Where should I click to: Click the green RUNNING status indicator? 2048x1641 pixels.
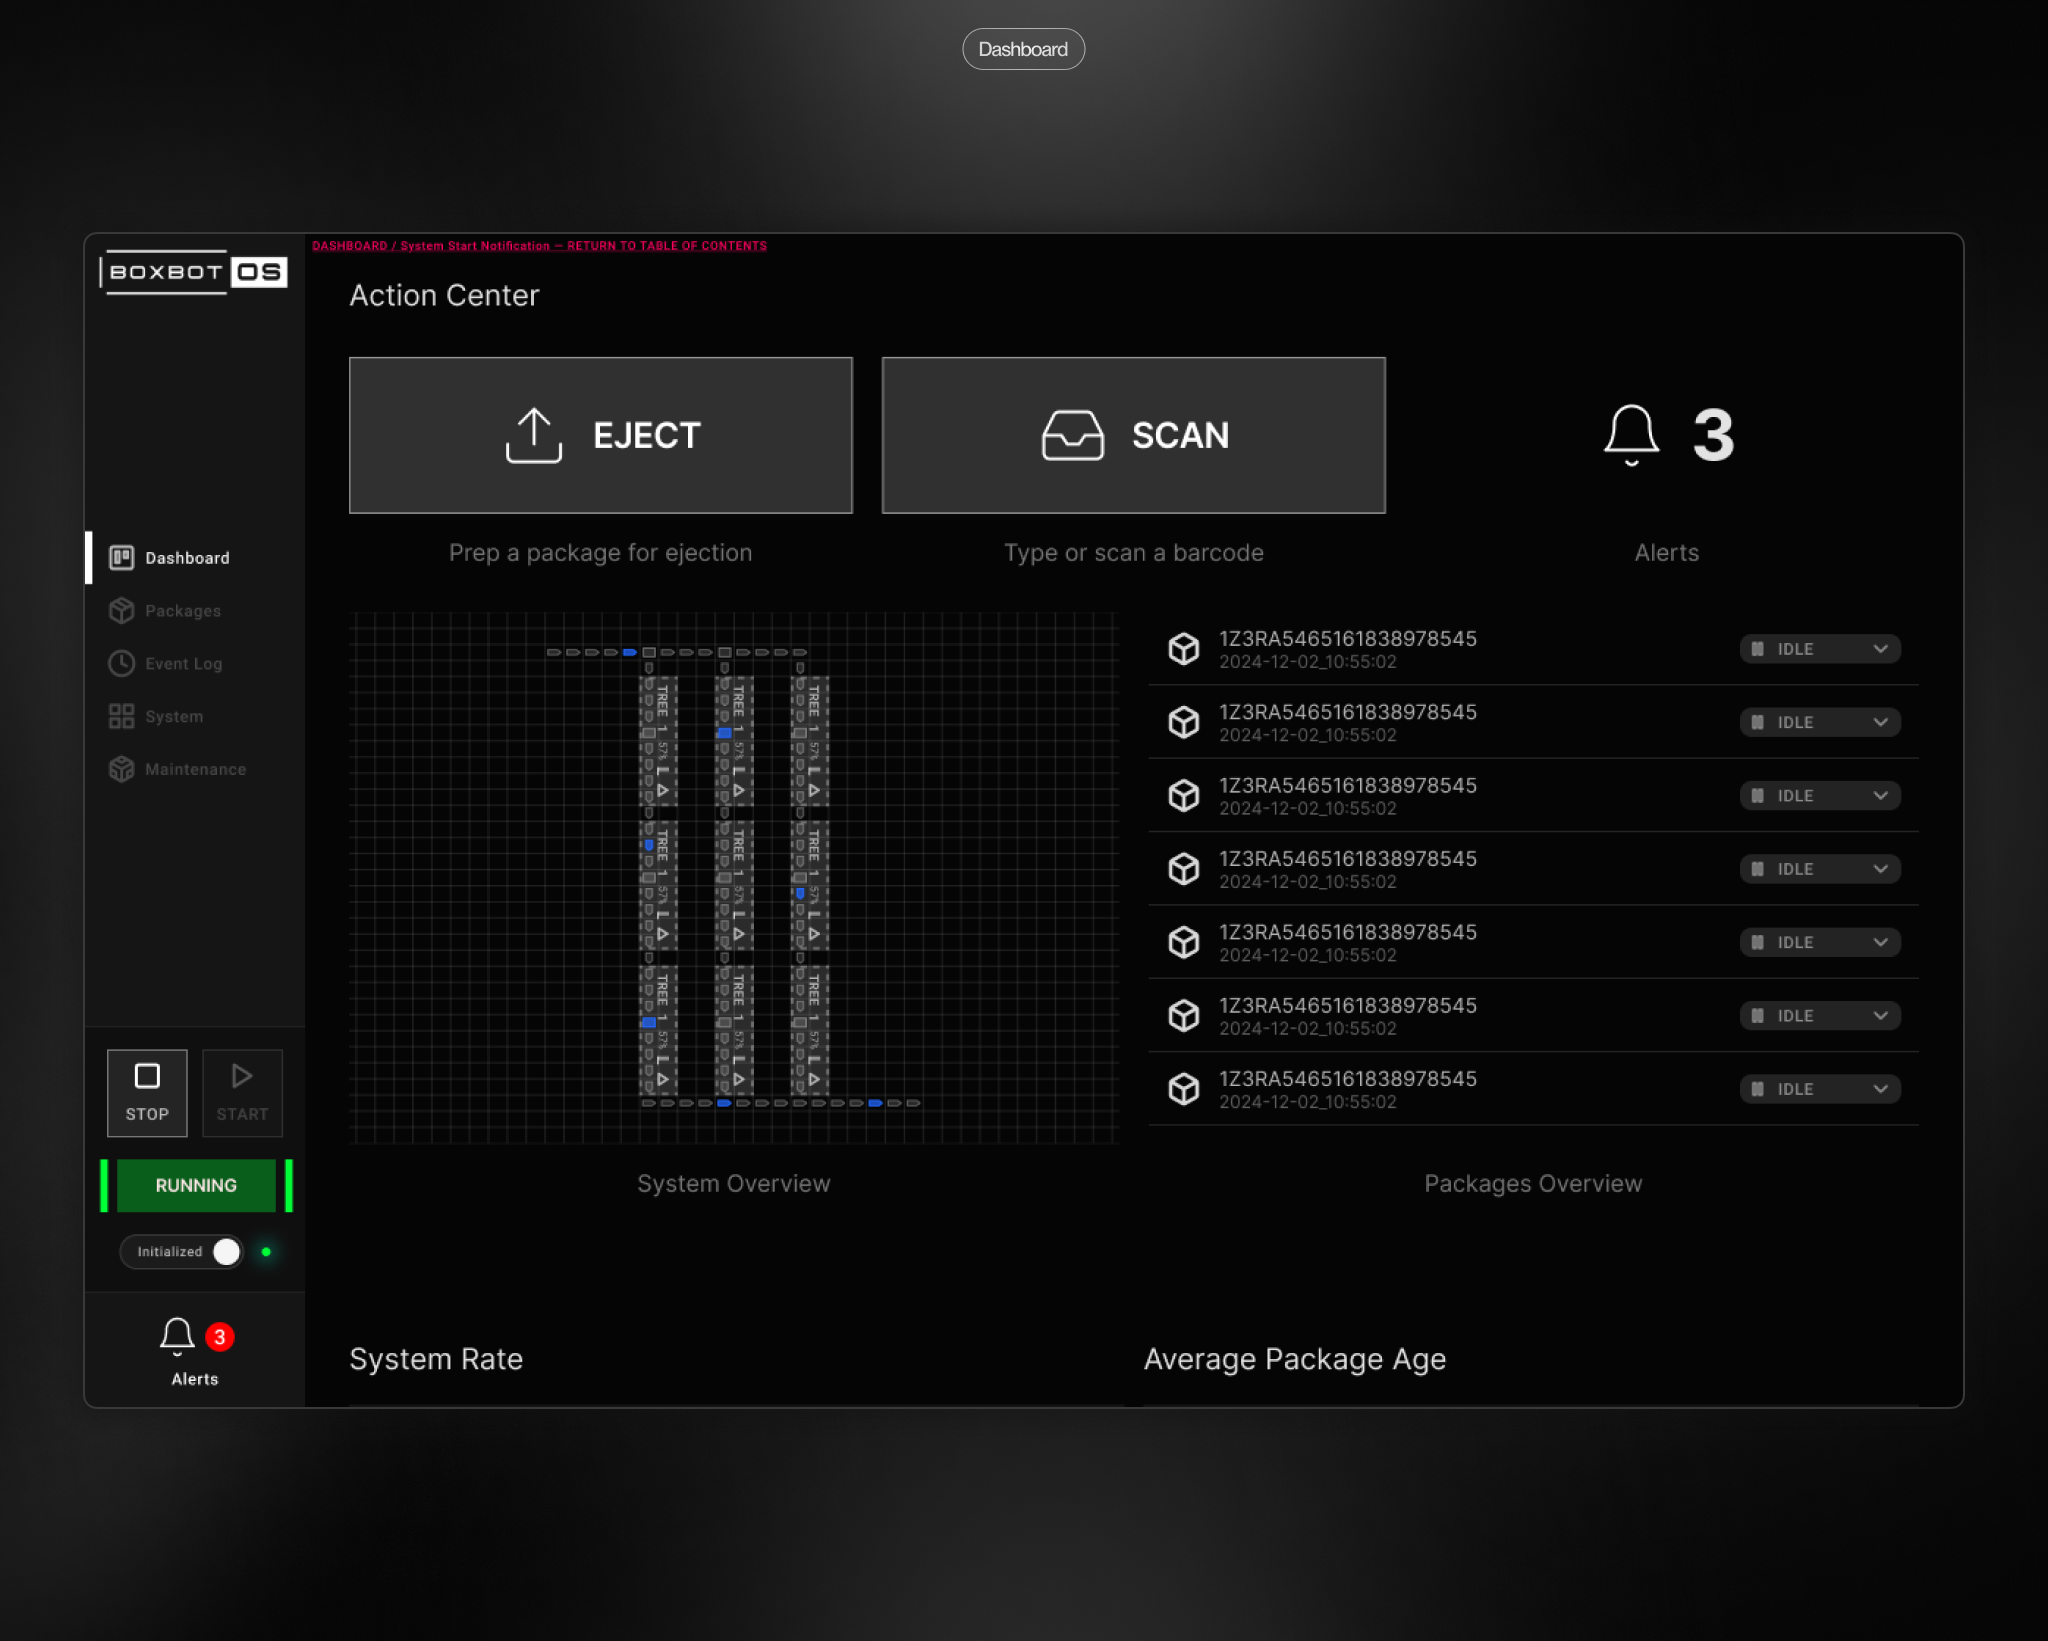[x=196, y=1185]
